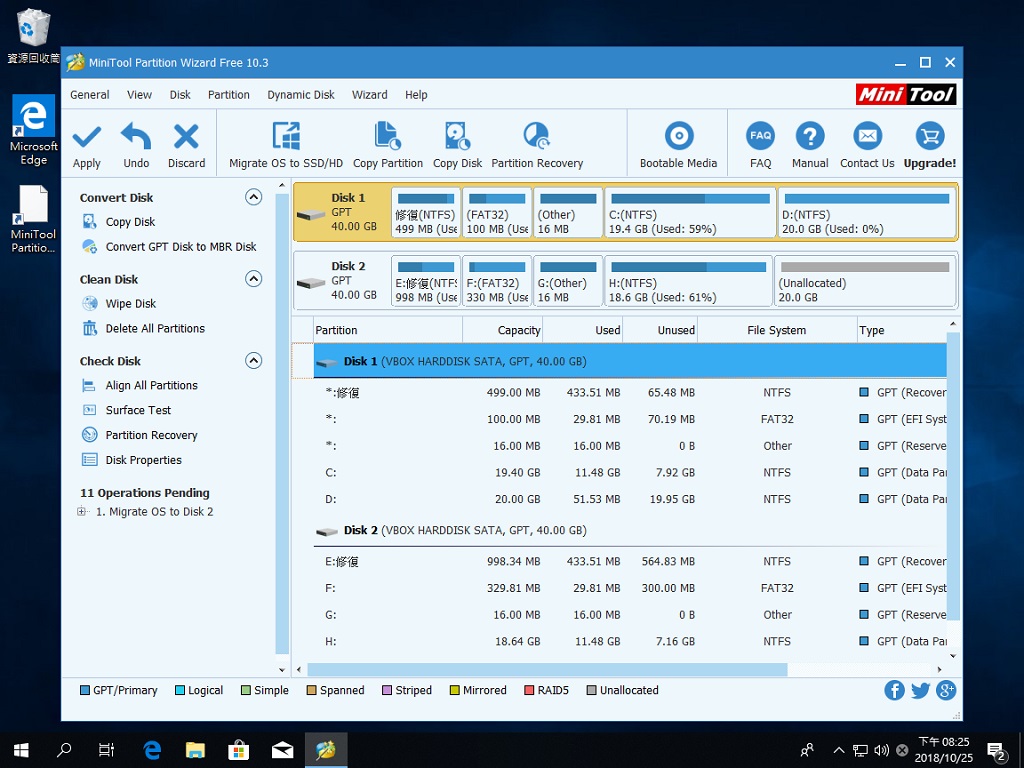
Task: Click the Apply checkmark icon
Action: click(x=87, y=137)
